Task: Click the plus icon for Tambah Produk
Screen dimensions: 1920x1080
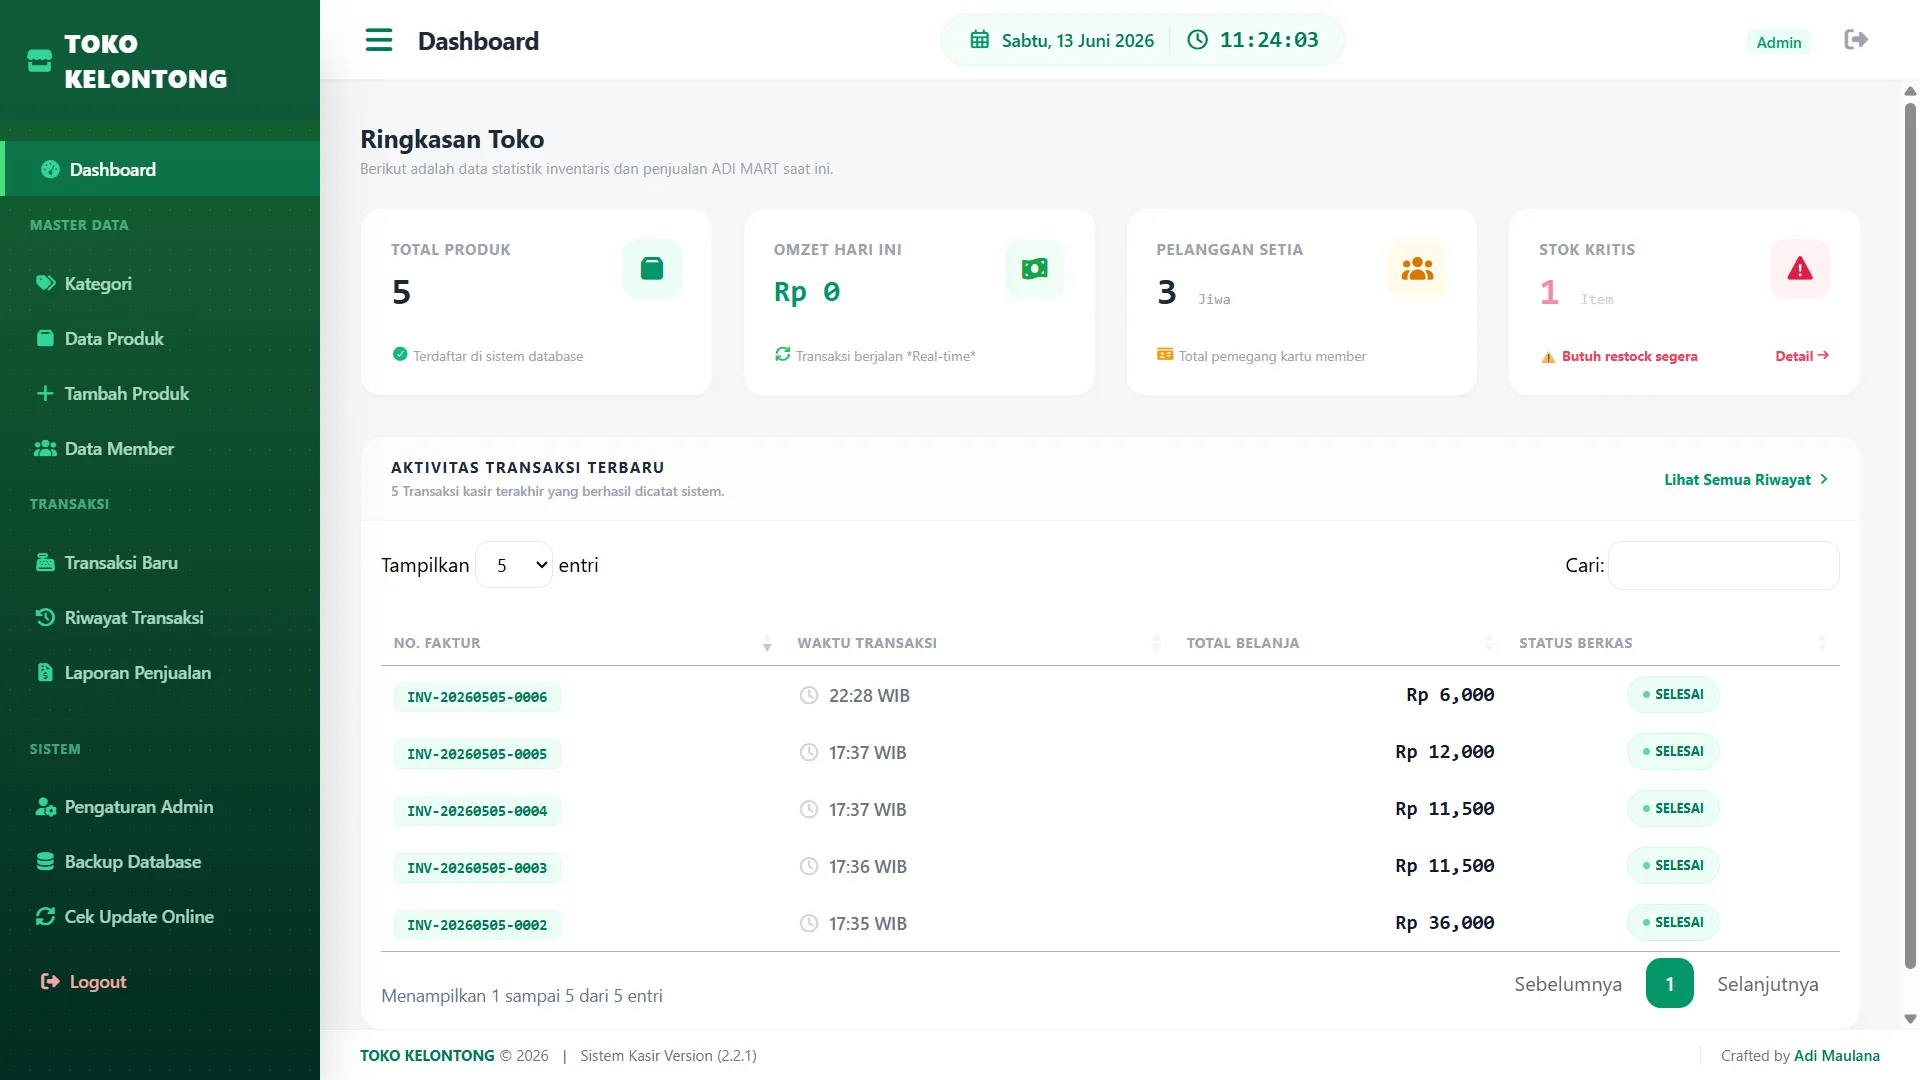Action: pyautogui.click(x=45, y=393)
